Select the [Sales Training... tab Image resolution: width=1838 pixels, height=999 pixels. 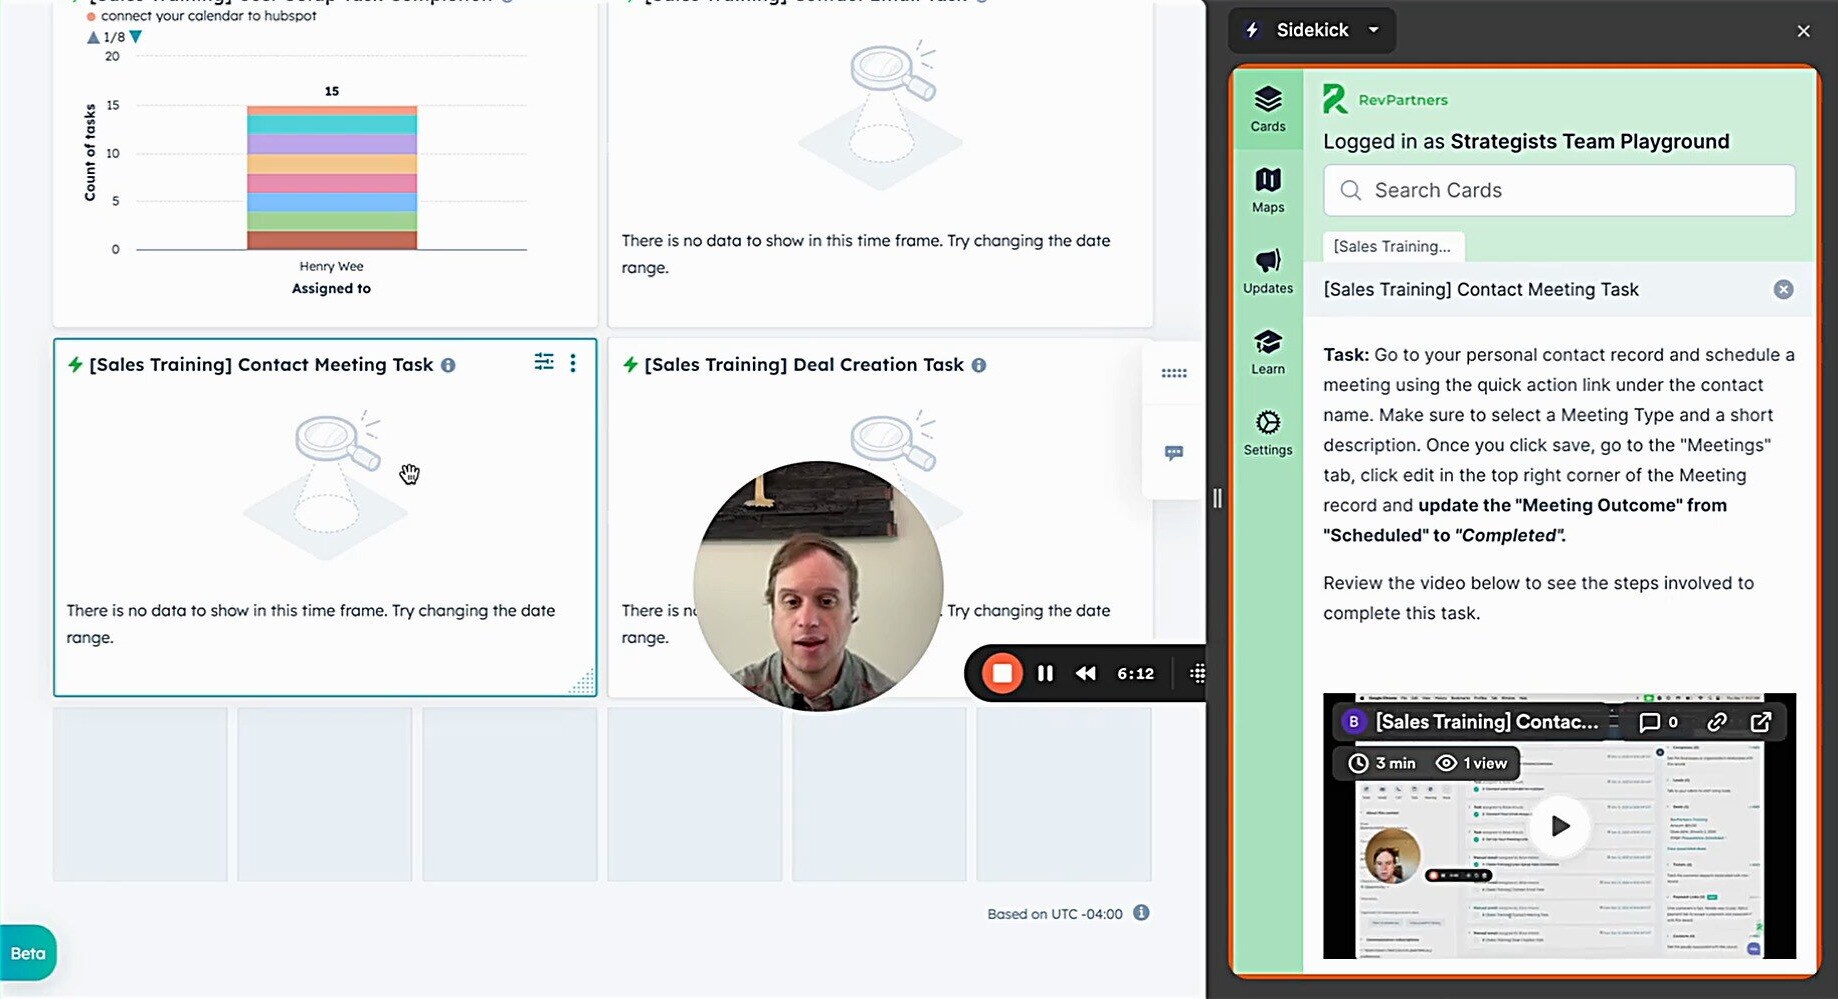coord(1392,246)
